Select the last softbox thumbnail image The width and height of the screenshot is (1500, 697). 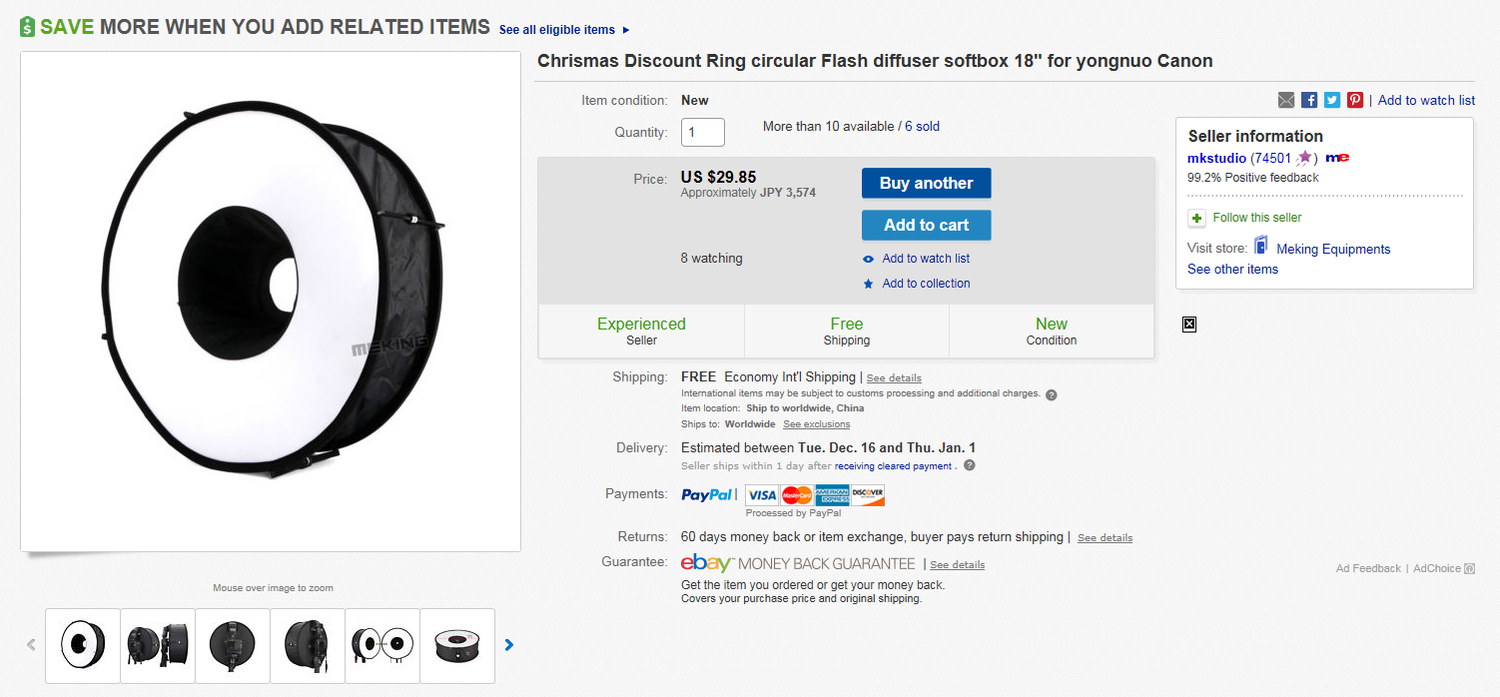coord(457,645)
